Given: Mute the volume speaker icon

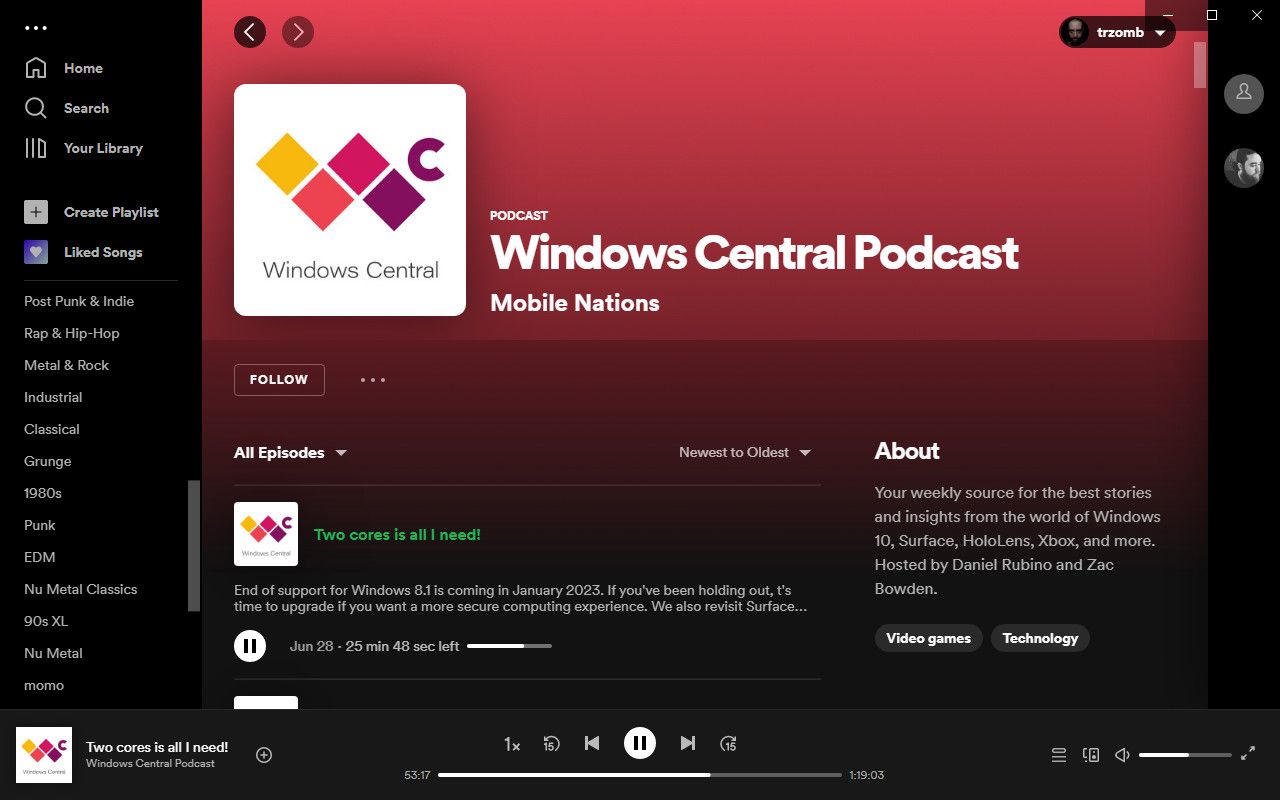Looking at the screenshot, I should 1121,755.
